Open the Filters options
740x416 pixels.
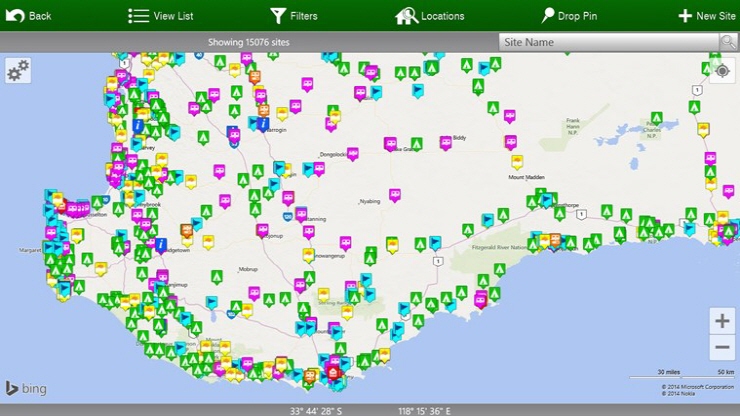coord(294,15)
